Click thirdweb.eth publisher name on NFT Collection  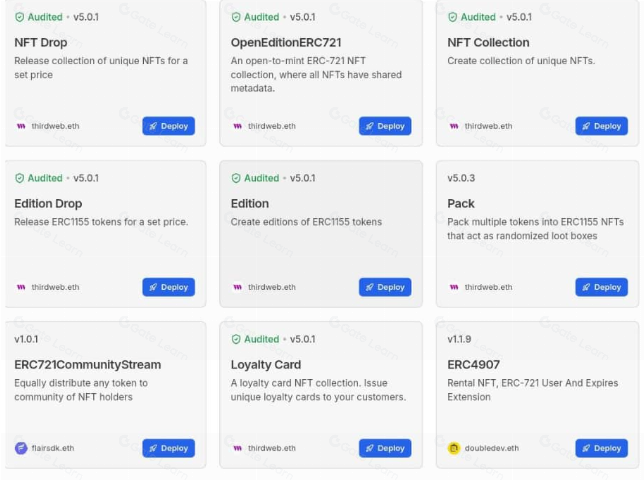pyautogui.click(x=488, y=126)
